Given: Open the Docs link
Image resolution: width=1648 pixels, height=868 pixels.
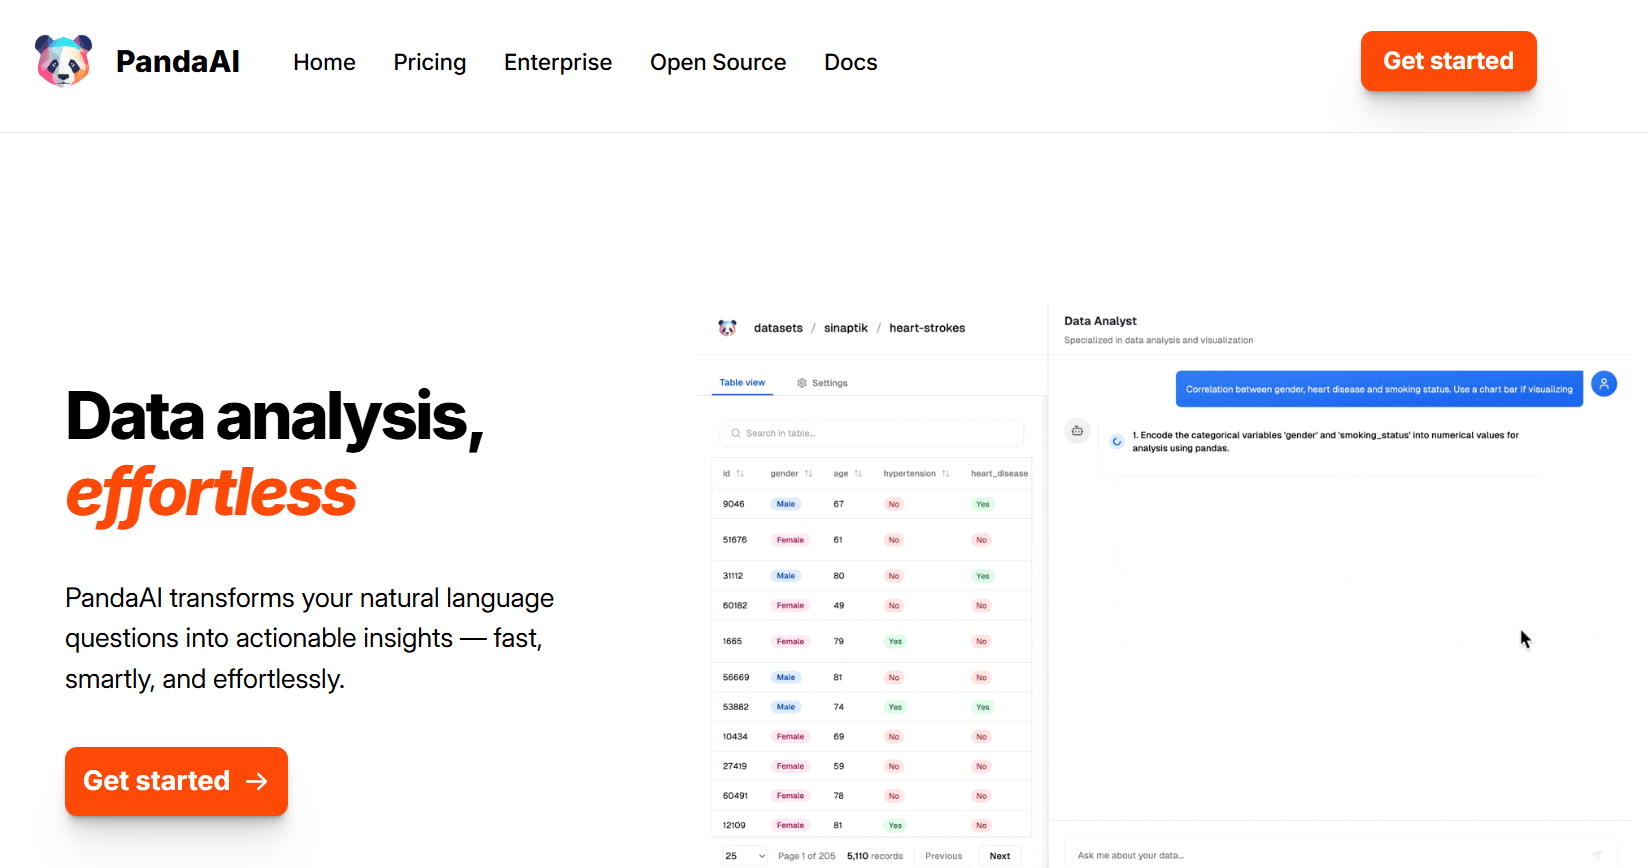Looking at the screenshot, I should point(851,62).
